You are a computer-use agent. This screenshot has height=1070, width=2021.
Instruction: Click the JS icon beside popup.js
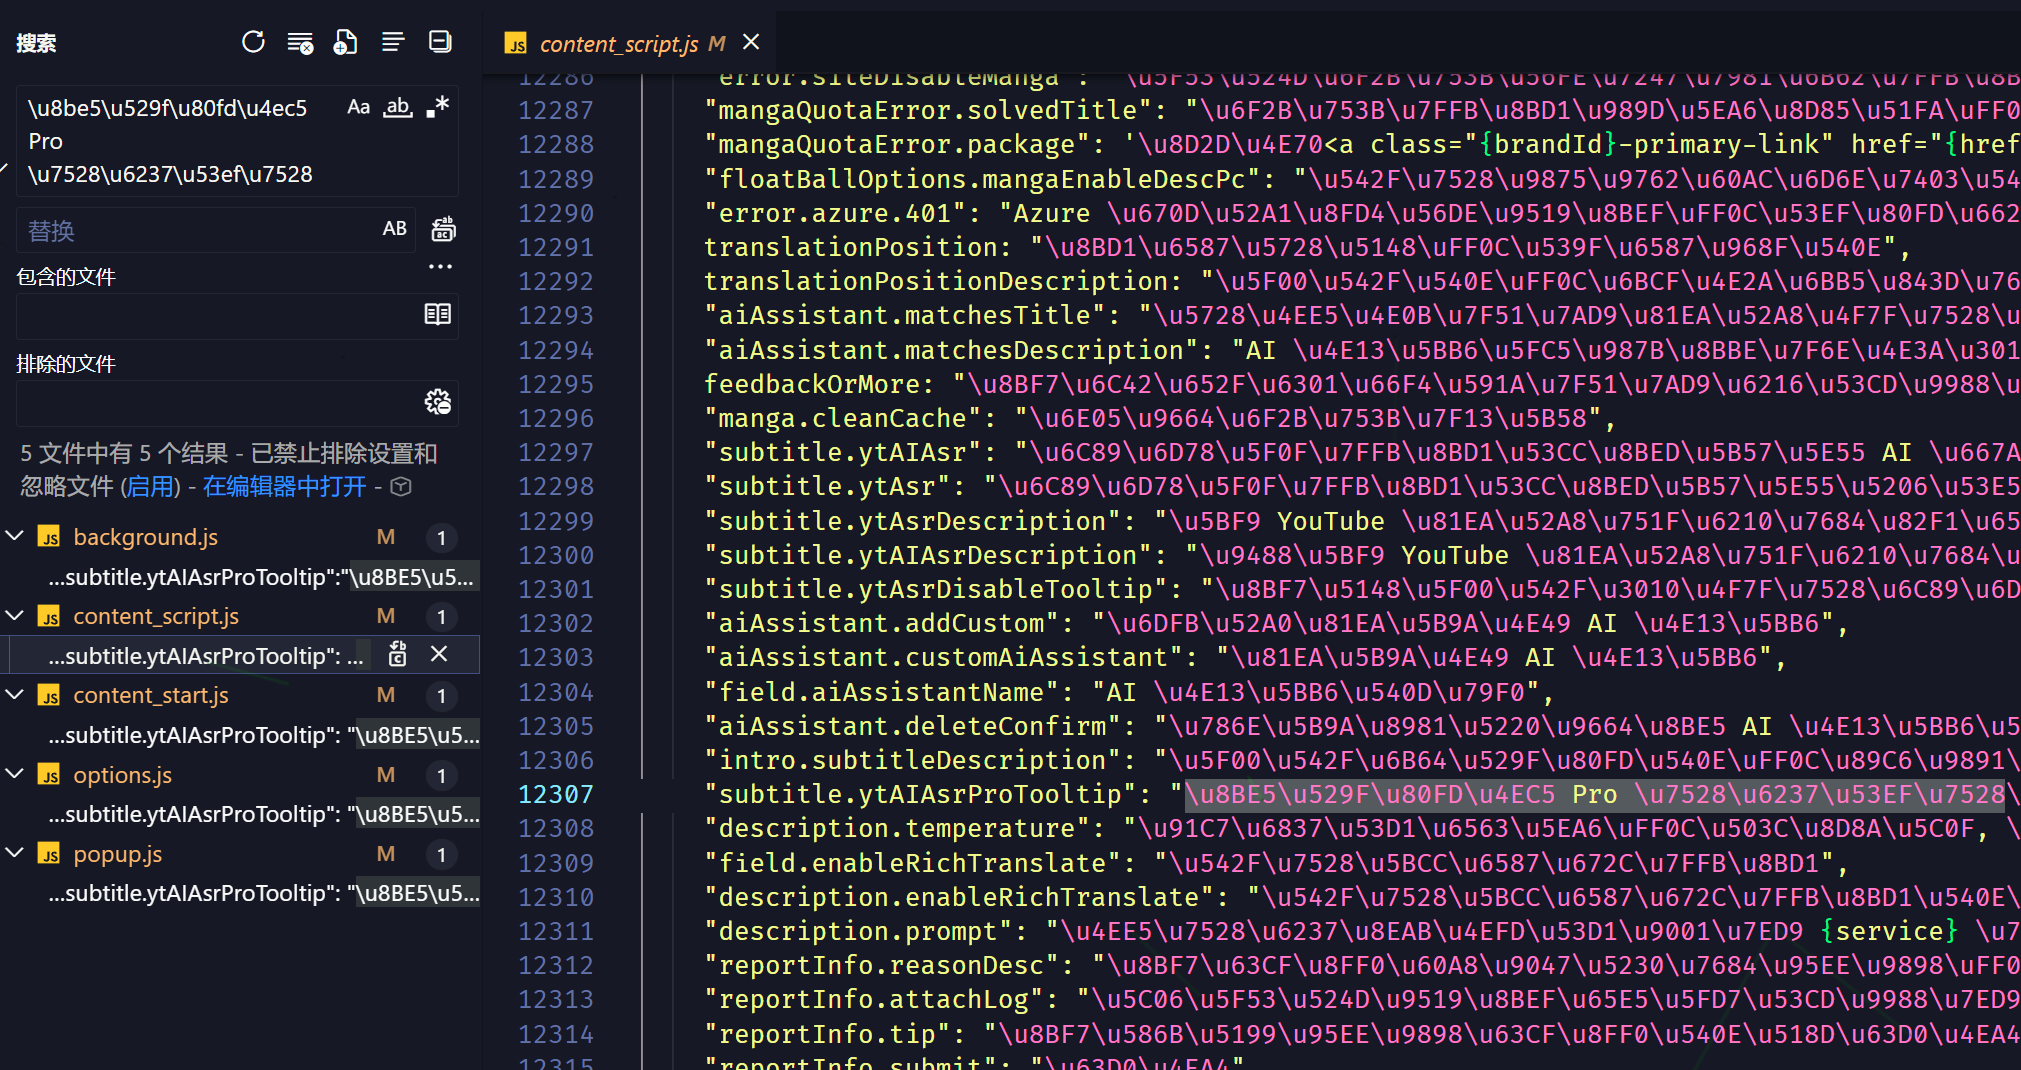coord(49,854)
